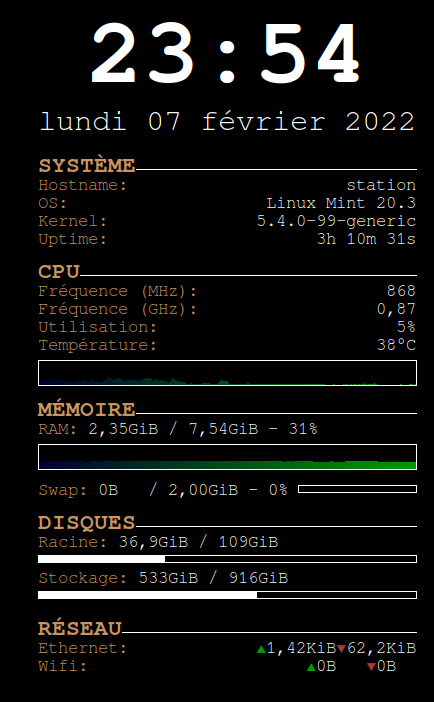Click the 23:54 clock display
434x702 pixels.
click(225, 53)
